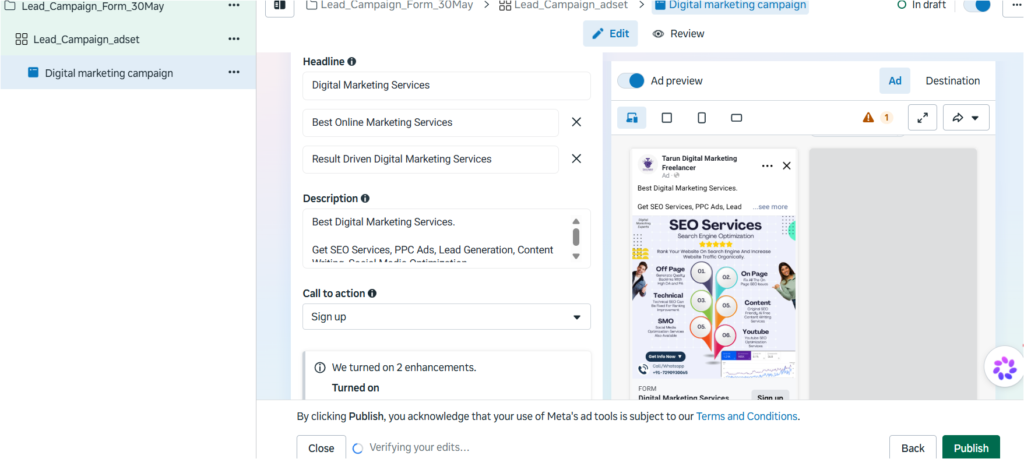Screen dimensions: 1024x459
Task: Show Call to action info tooltip icon
Action: (372, 293)
